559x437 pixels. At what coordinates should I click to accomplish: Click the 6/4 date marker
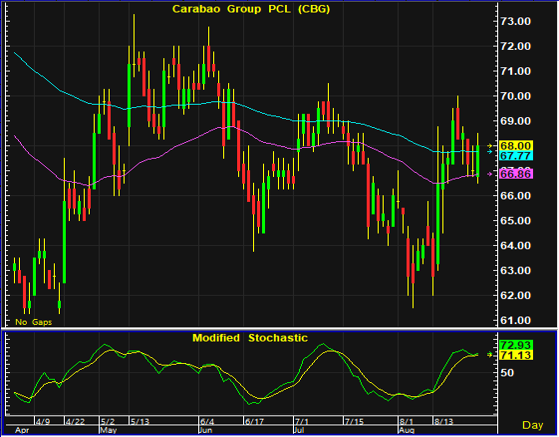pyautogui.click(x=207, y=421)
